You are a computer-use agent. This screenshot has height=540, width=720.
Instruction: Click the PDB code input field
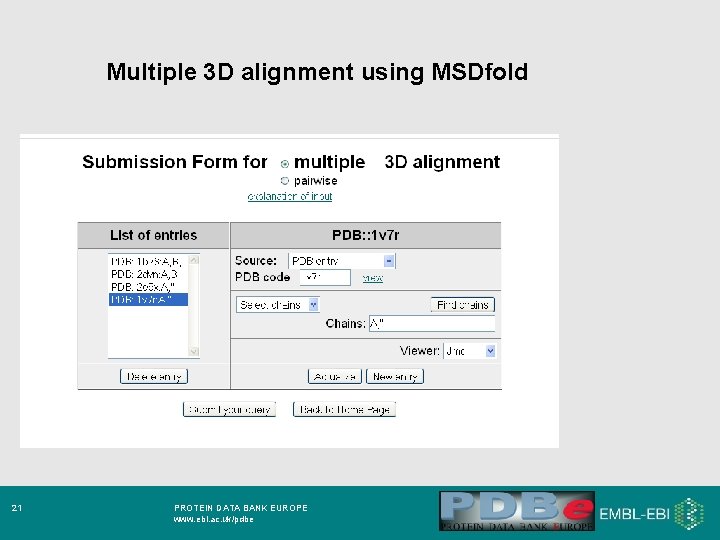(x=325, y=277)
